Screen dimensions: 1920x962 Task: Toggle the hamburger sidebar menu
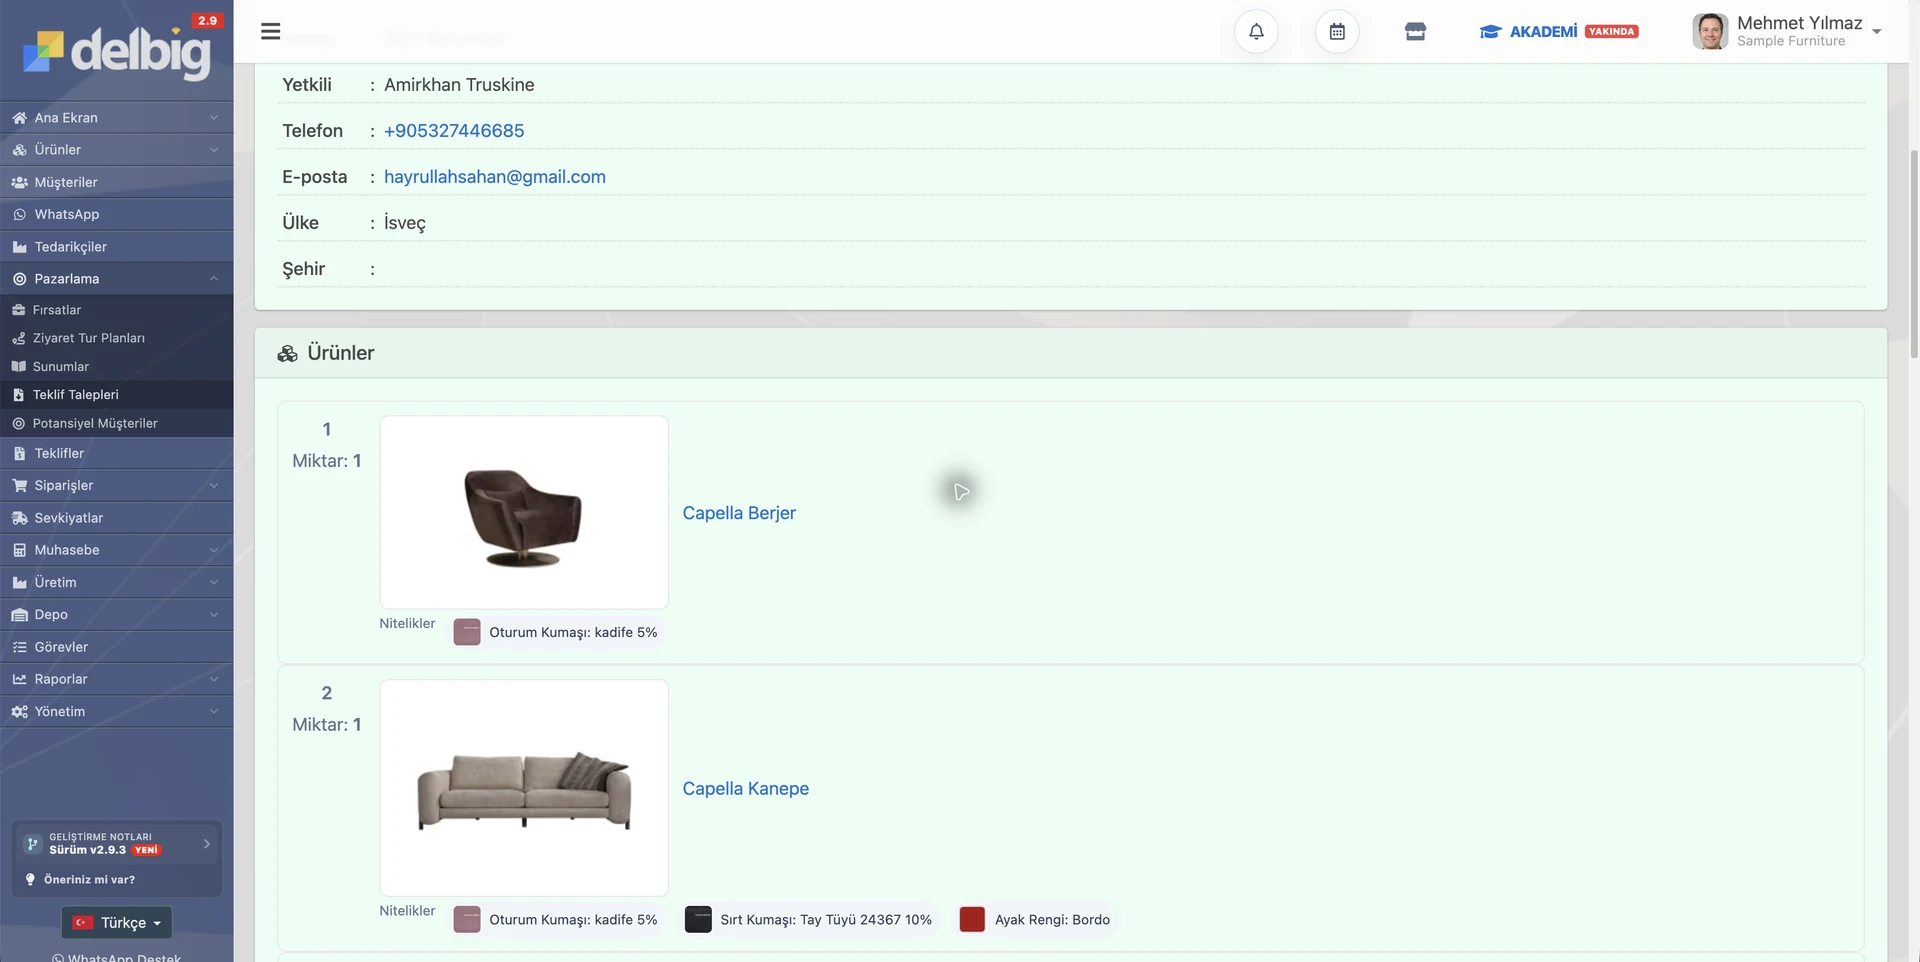click(x=270, y=31)
